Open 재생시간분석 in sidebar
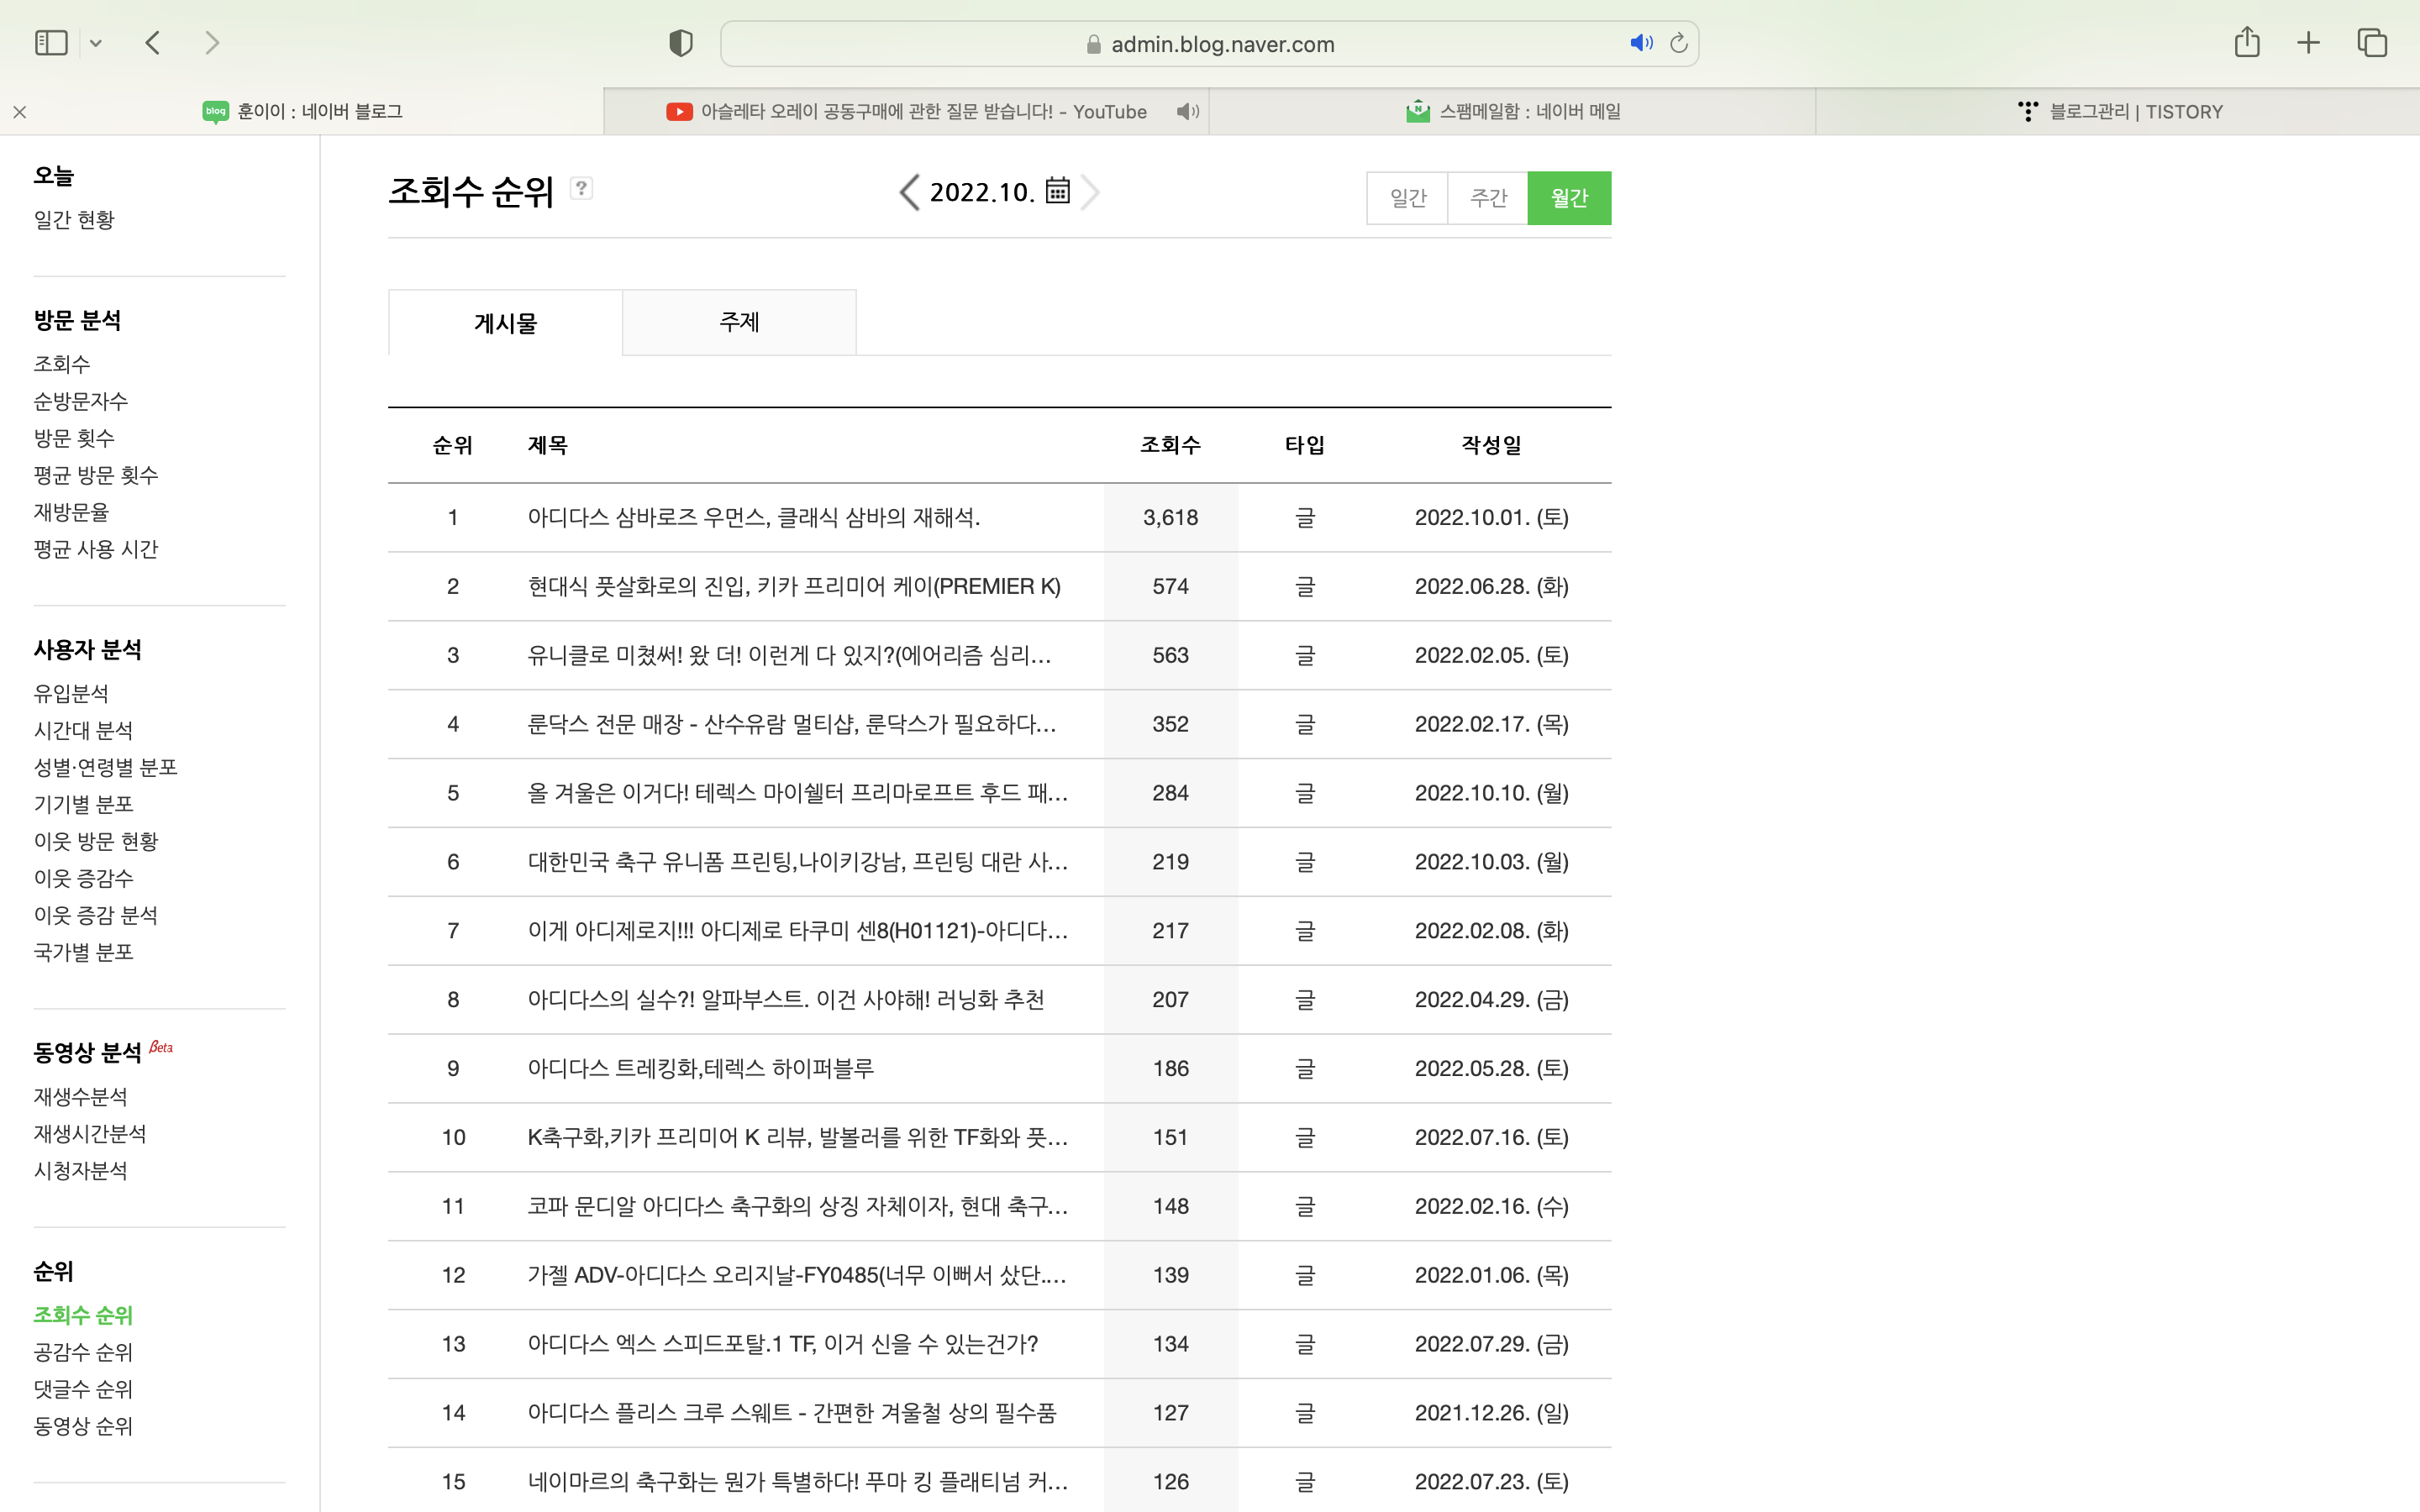This screenshot has width=2420, height=1512. coord(90,1134)
